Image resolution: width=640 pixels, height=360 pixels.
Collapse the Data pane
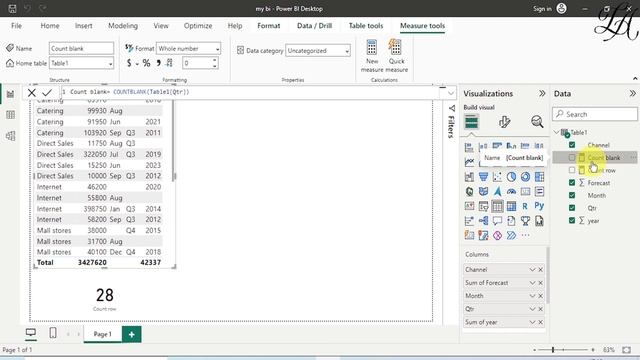[633, 93]
